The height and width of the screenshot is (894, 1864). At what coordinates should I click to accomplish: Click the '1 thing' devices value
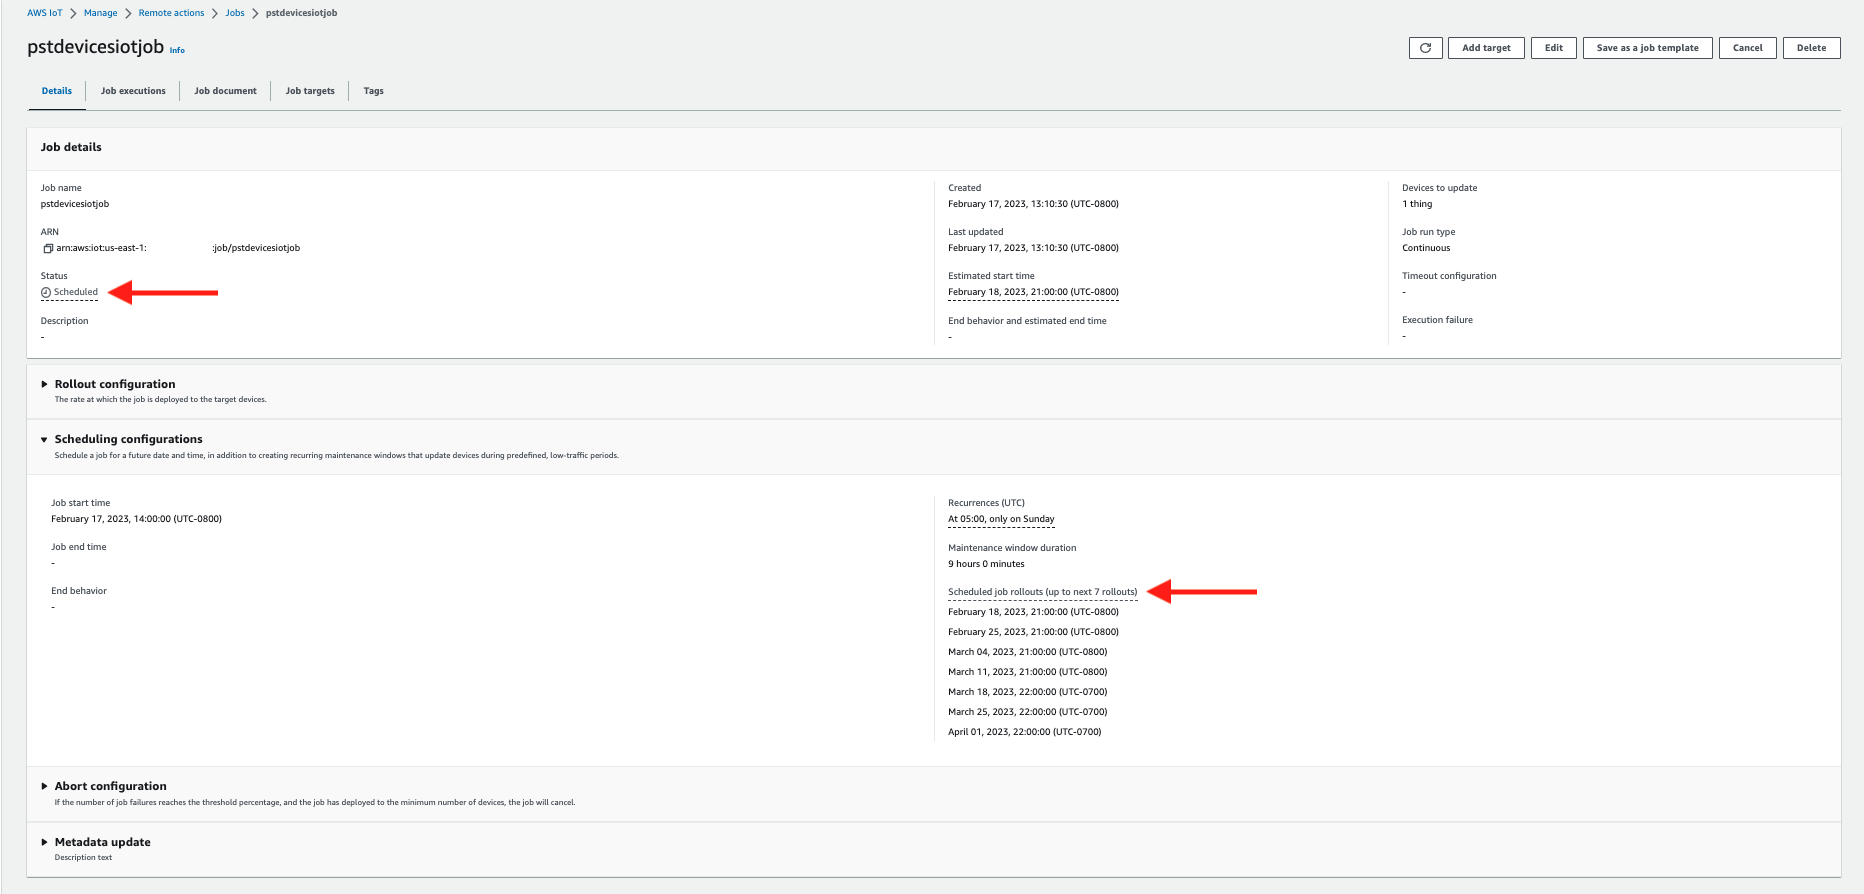pos(1417,204)
